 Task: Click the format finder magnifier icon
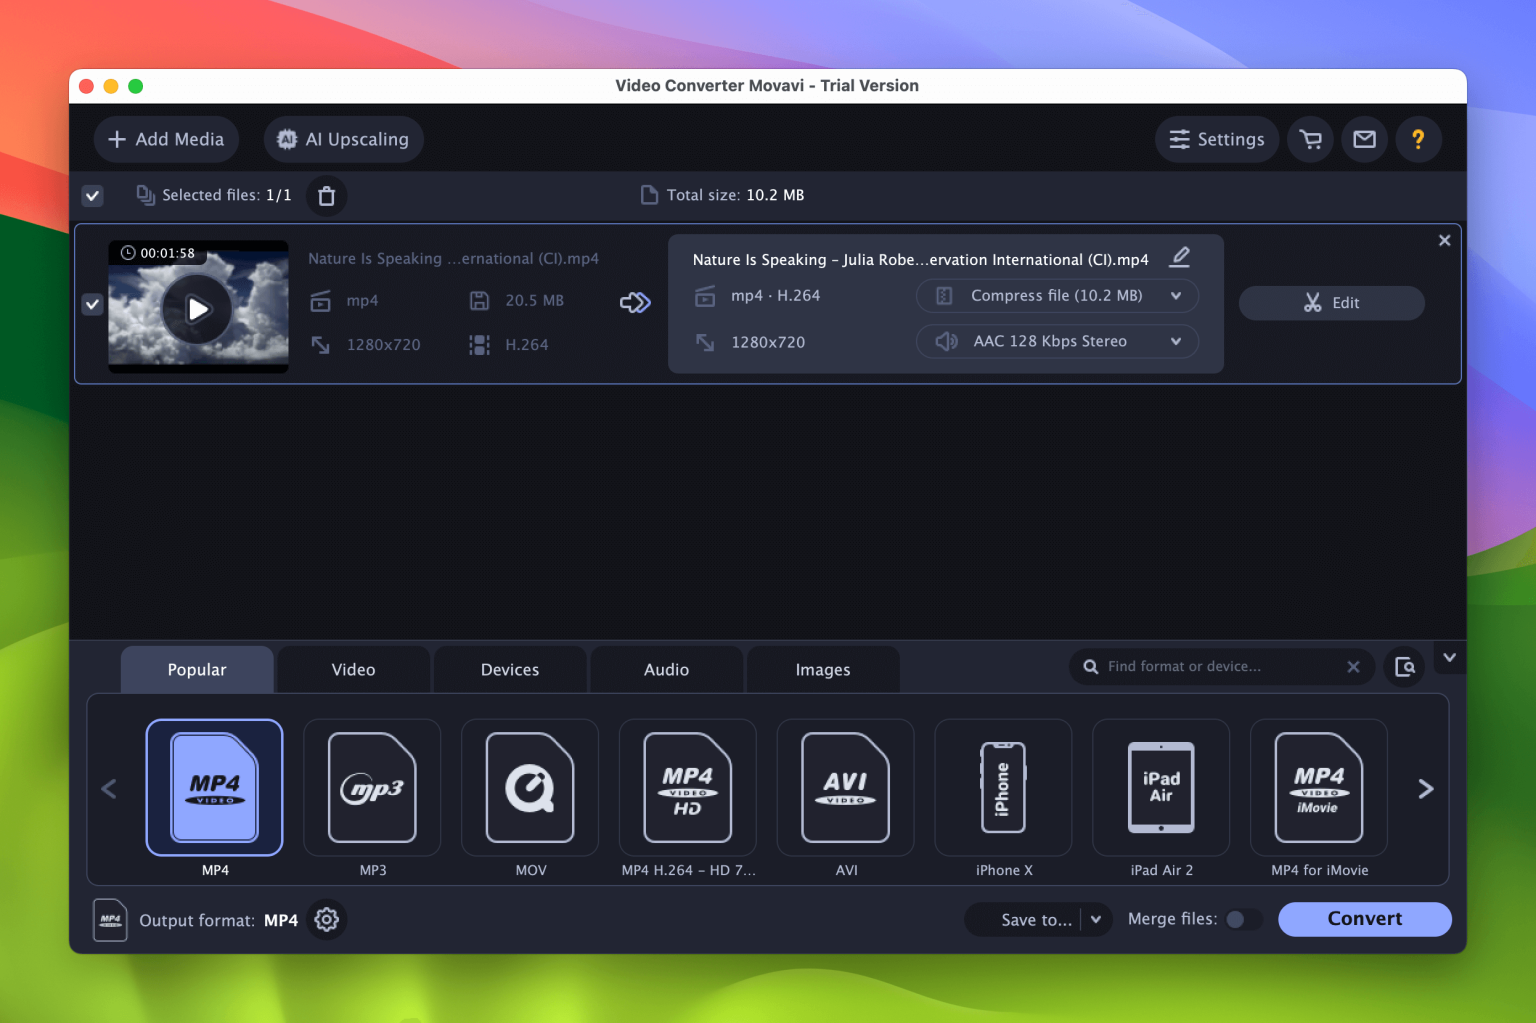point(1404,666)
